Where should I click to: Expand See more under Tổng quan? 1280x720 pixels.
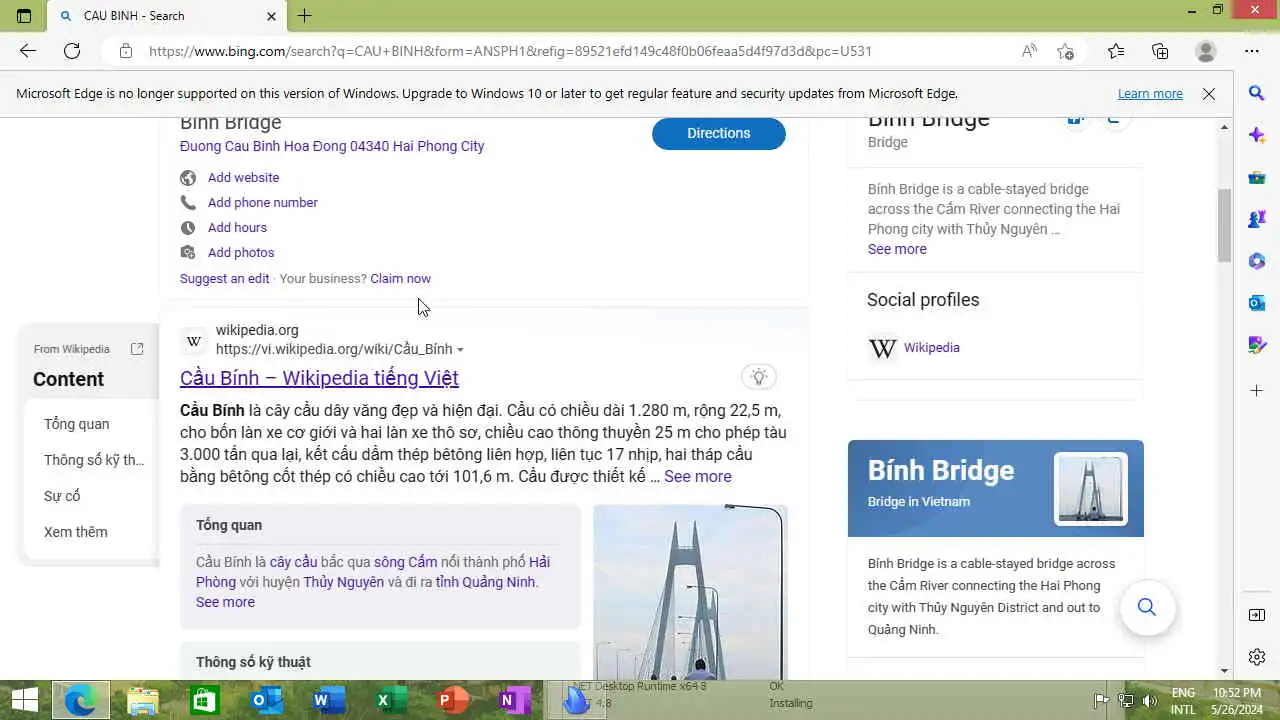coord(225,602)
